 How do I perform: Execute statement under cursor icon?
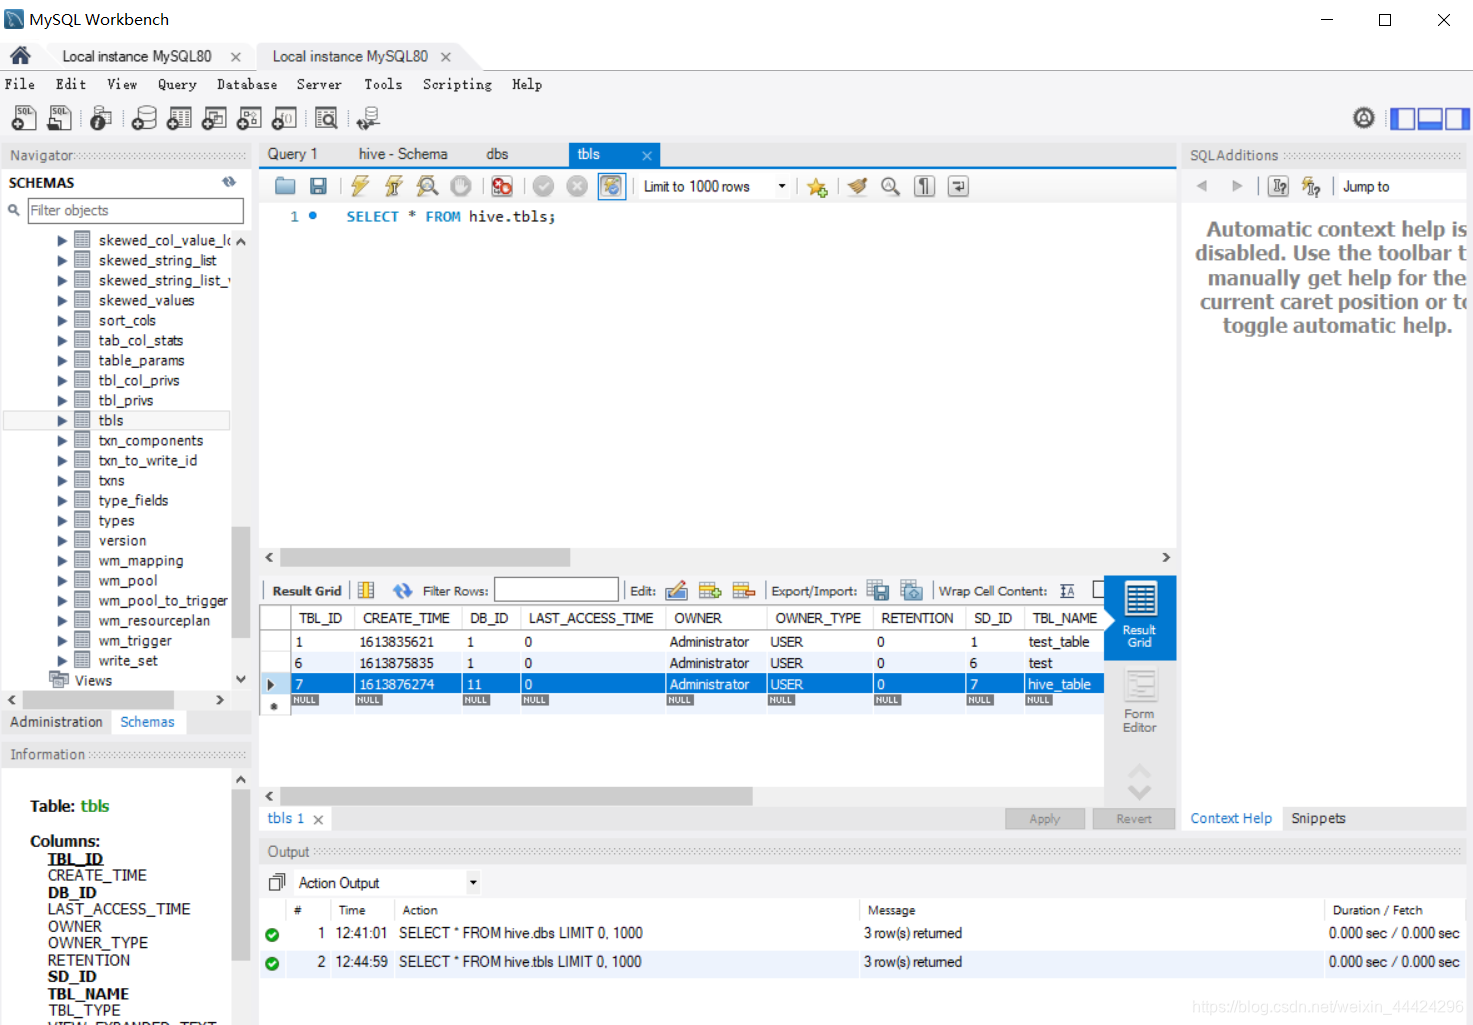[x=394, y=186]
